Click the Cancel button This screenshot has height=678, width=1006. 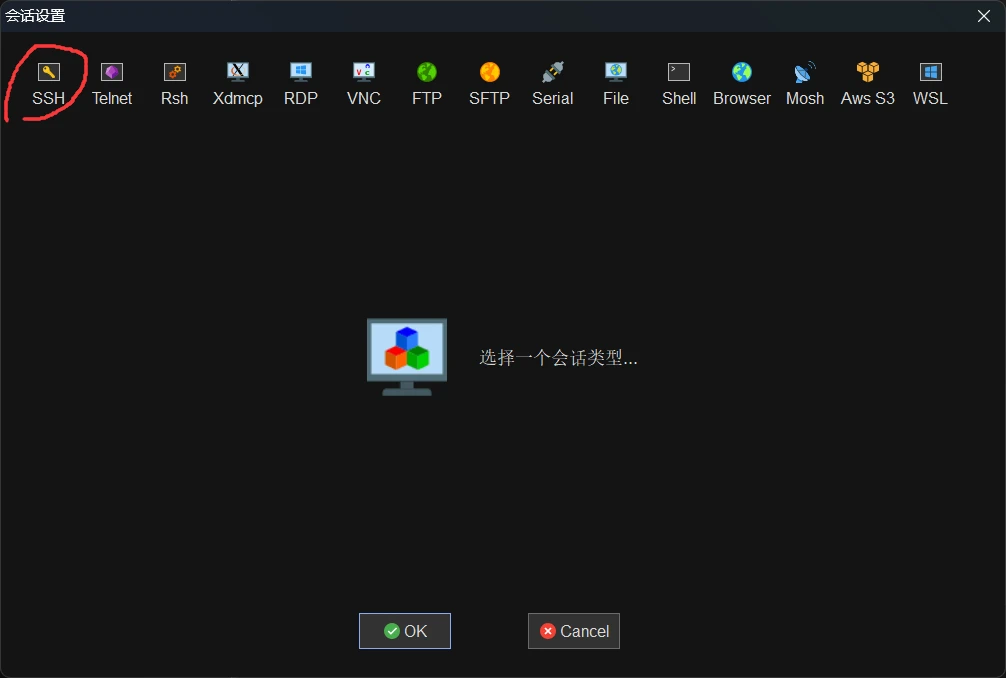(x=574, y=631)
